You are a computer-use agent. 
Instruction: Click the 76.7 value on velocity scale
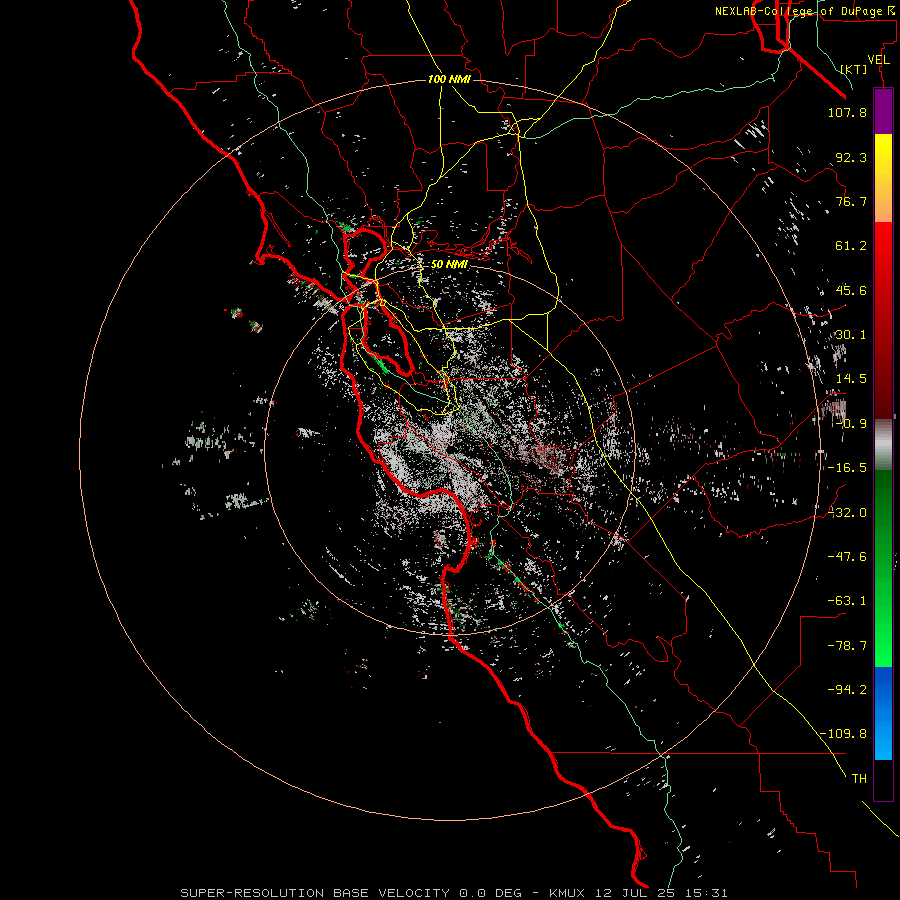pos(851,201)
